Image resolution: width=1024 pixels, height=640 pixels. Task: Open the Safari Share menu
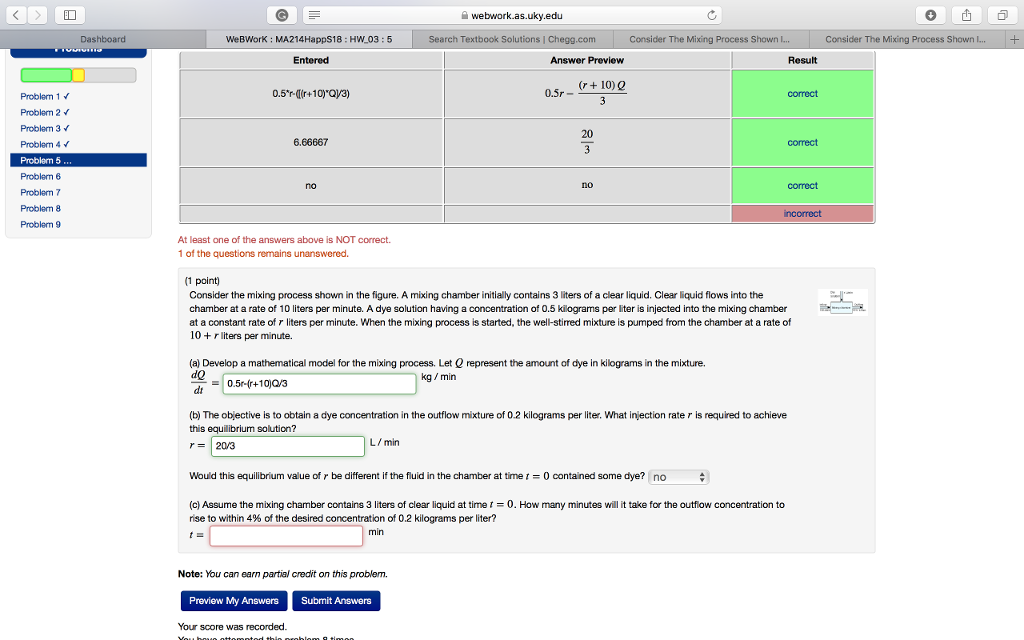pos(964,14)
